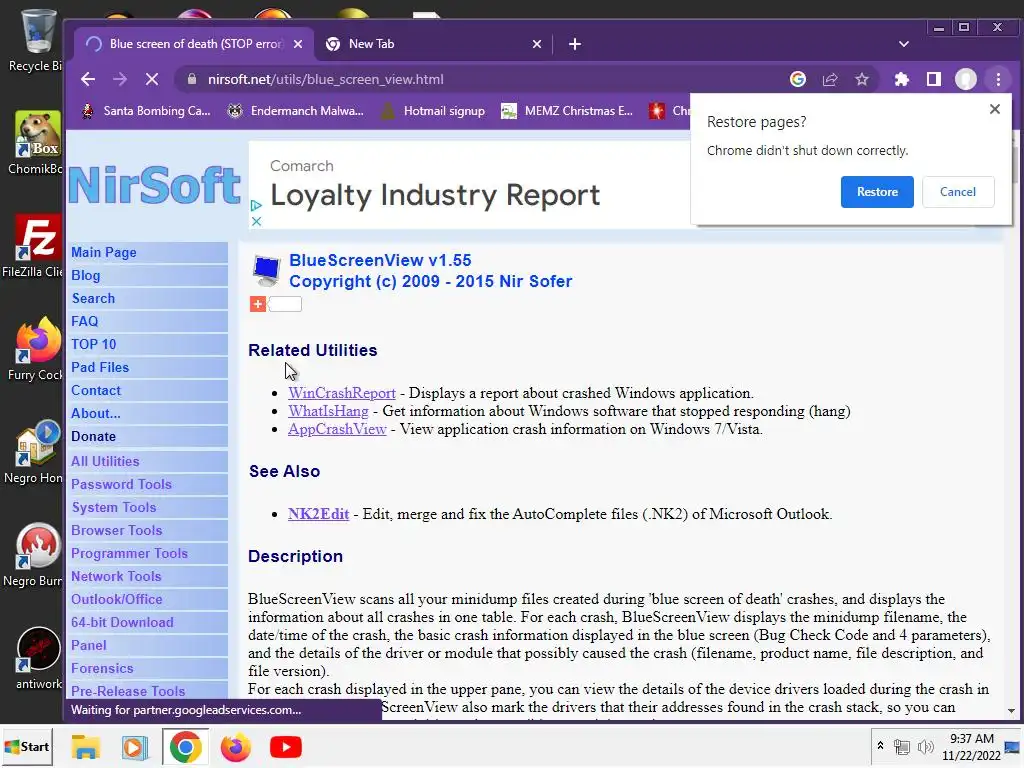Click Cancel in Restore pages dialog

coord(958,192)
